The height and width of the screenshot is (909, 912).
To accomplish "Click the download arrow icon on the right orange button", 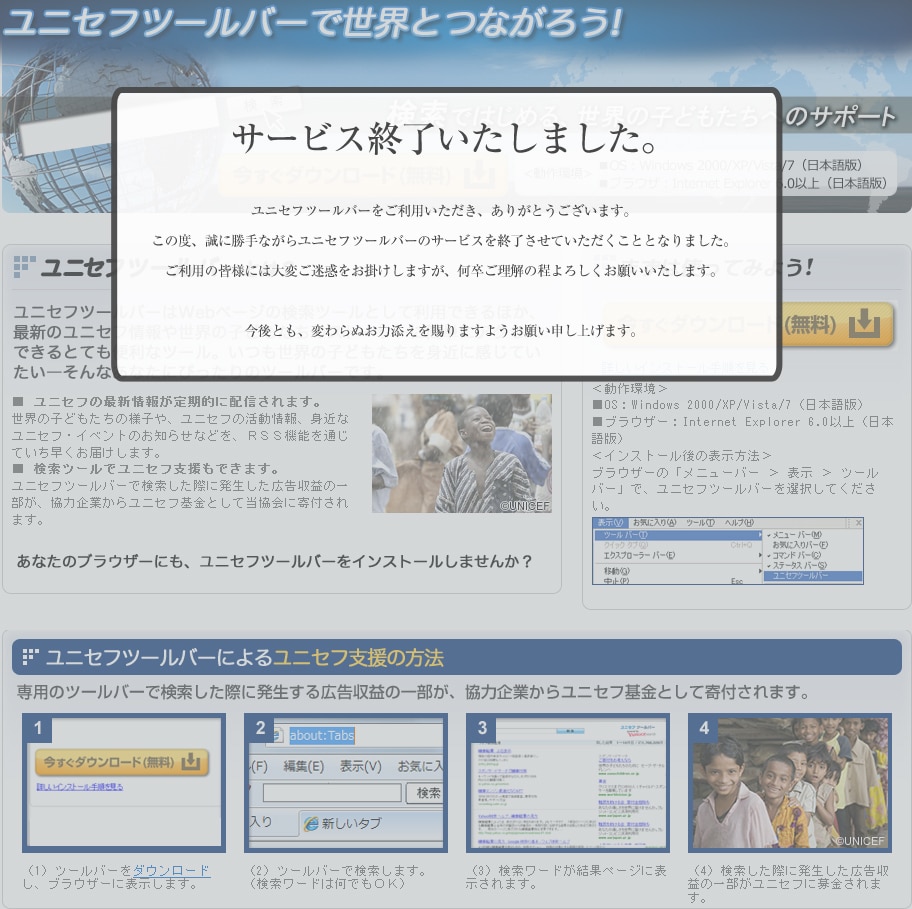I will click(x=863, y=325).
